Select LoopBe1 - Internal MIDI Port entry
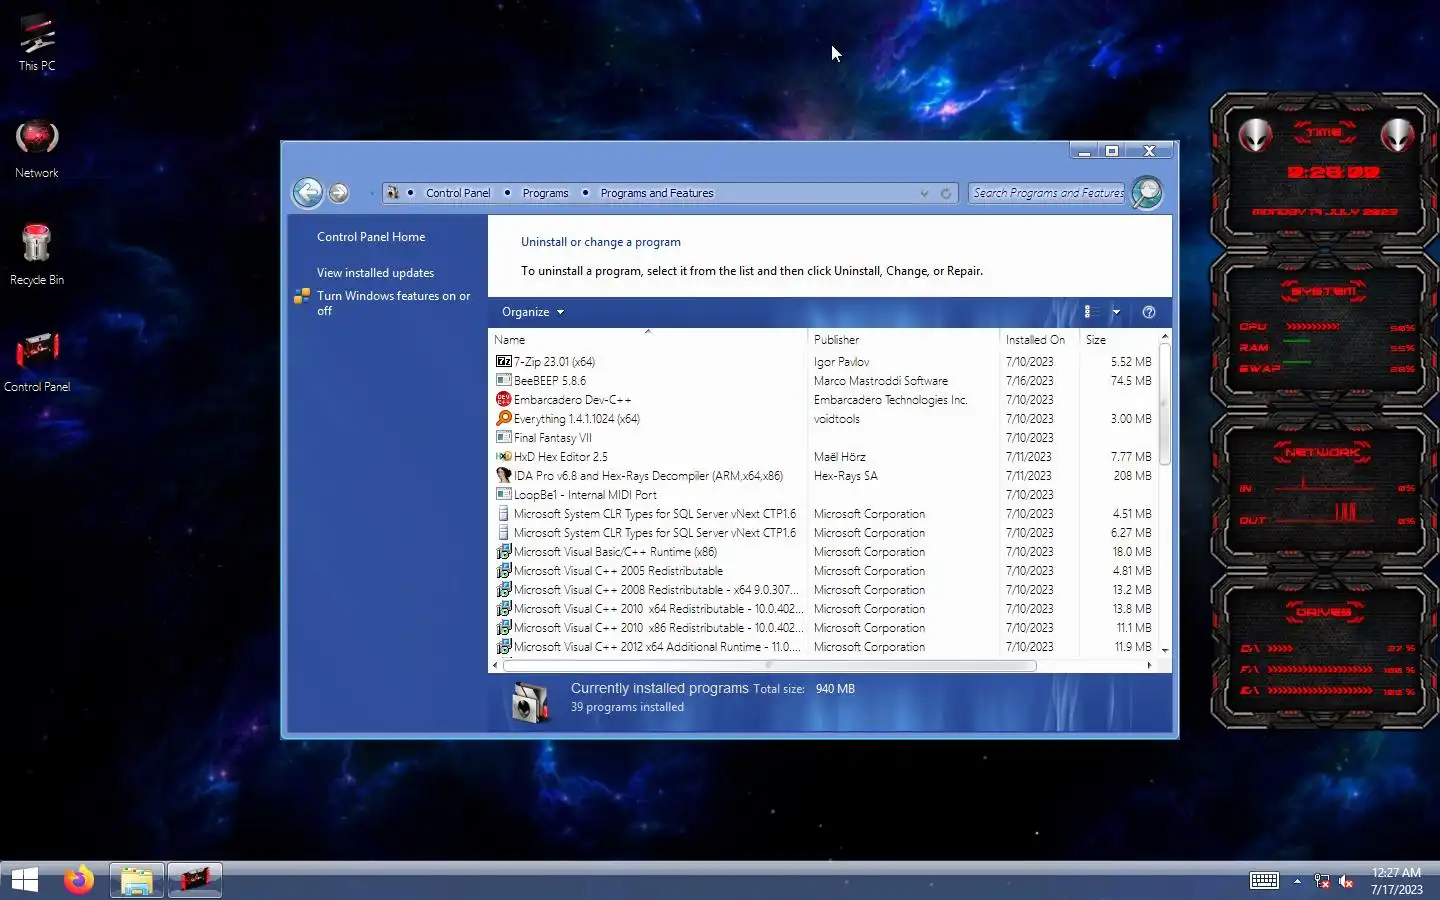This screenshot has width=1440, height=900. click(825, 494)
